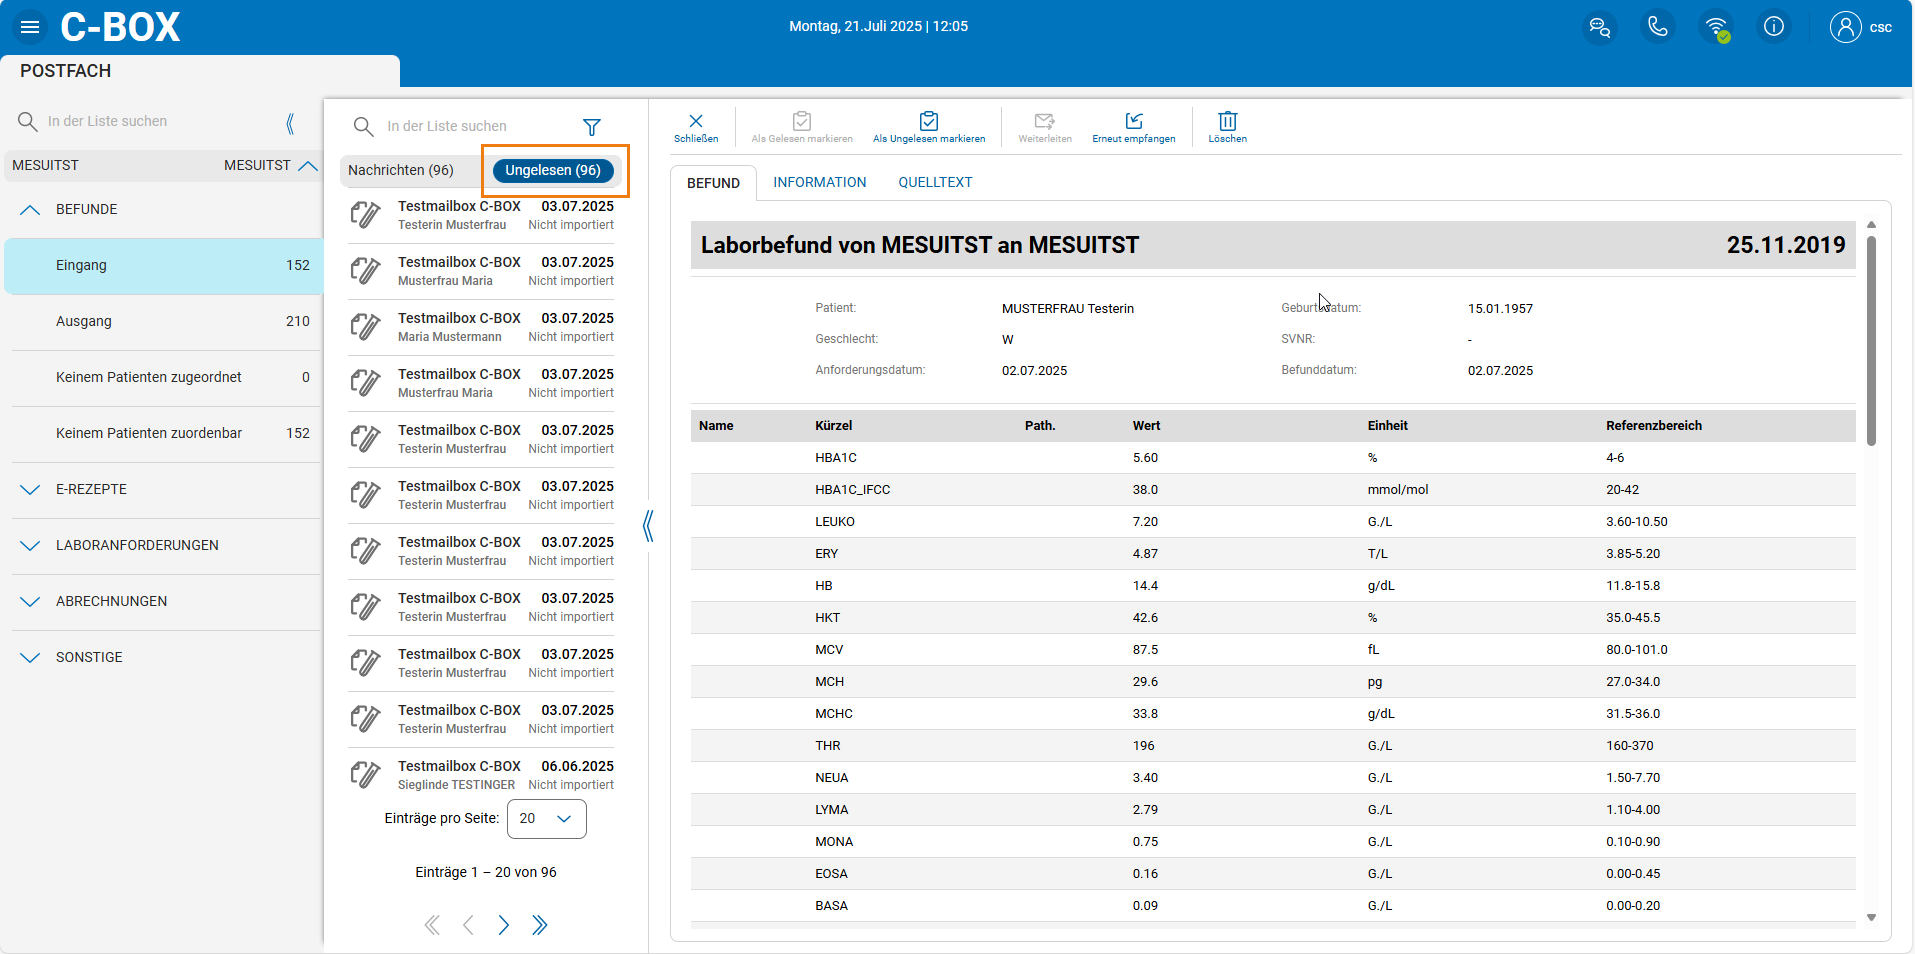The image size is (1915, 954).
Task: Open the QUELLTEXT tab
Action: click(x=935, y=182)
